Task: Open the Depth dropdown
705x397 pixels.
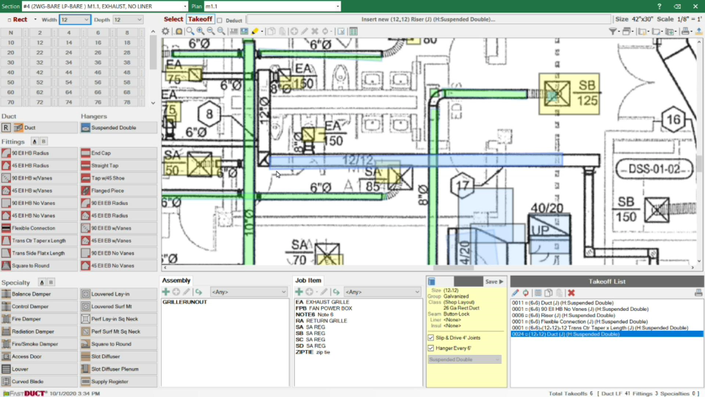Action: coord(139,20)
